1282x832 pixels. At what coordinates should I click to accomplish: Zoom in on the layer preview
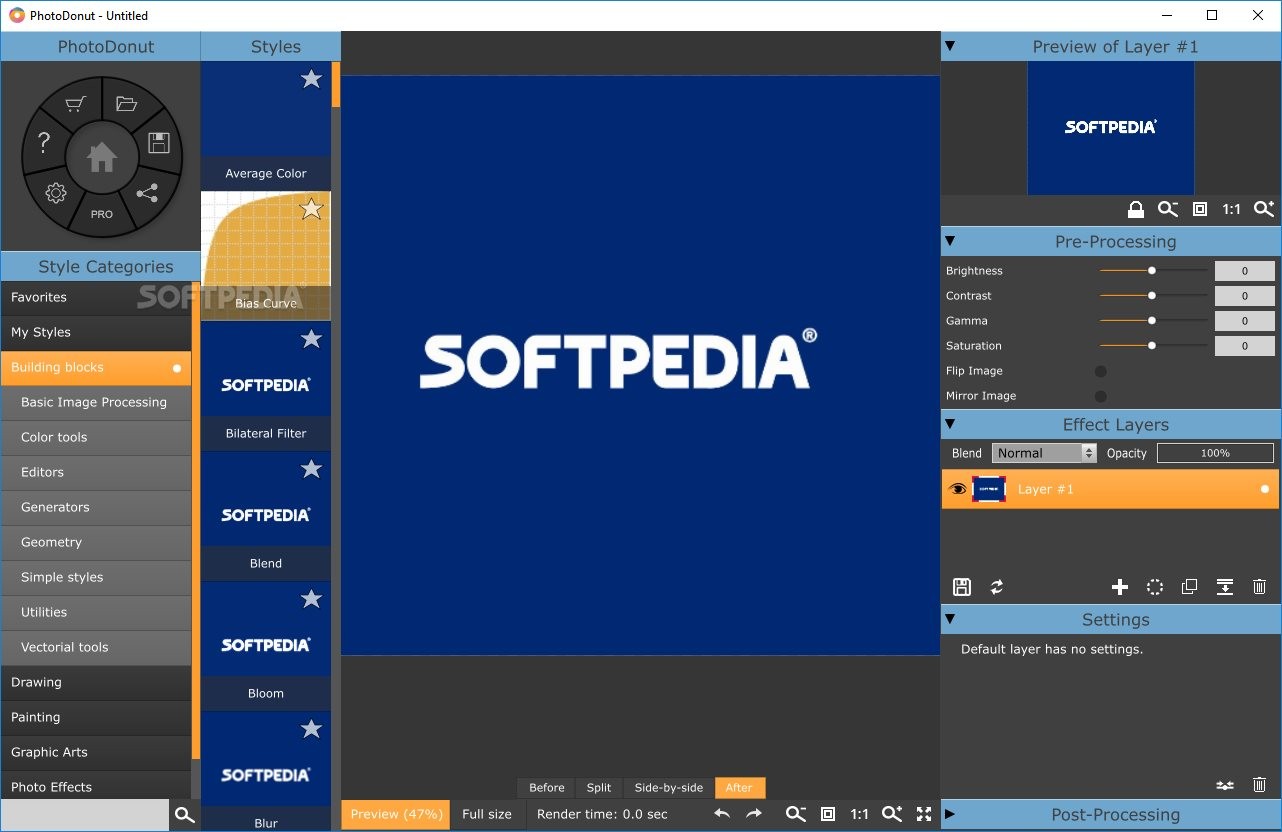click(x=1264, y=209)
